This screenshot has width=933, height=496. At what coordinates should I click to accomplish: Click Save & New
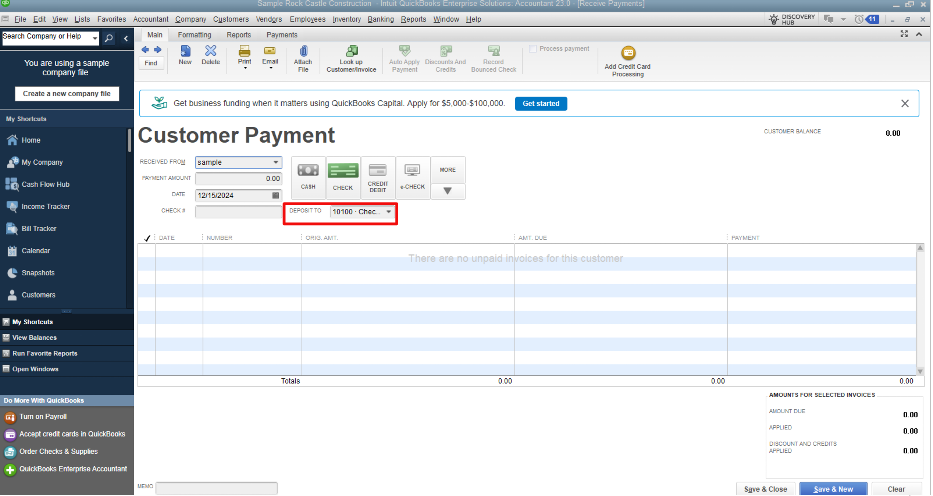pyautogui.click(x=833, y=489)
